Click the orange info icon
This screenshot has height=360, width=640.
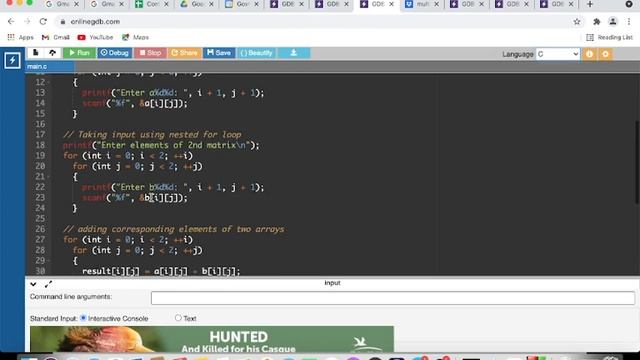[x=589, y=54]
